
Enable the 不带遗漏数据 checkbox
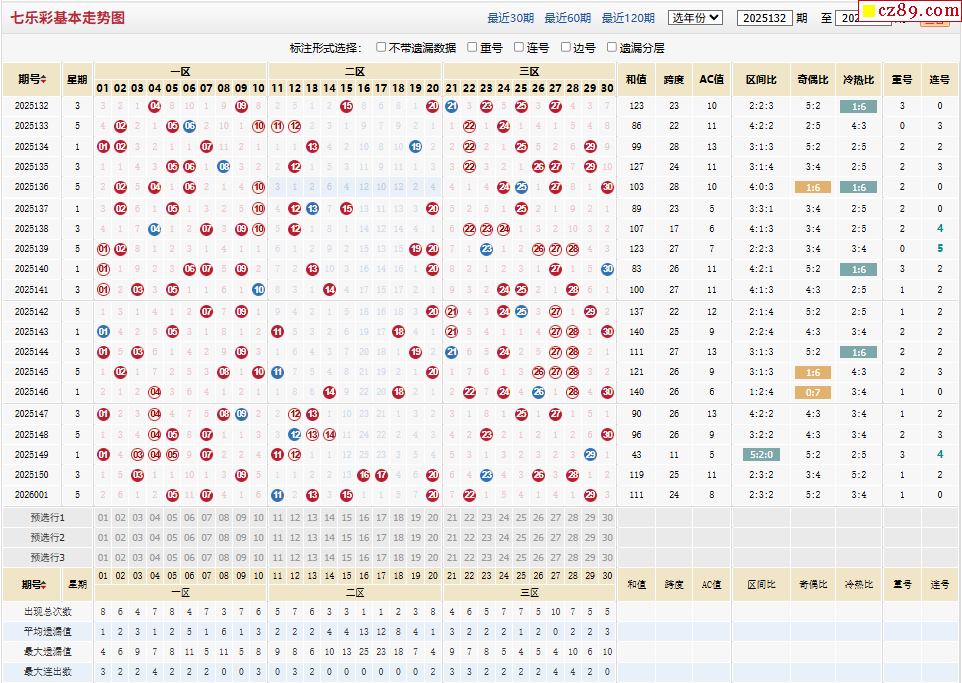(381, 47)
